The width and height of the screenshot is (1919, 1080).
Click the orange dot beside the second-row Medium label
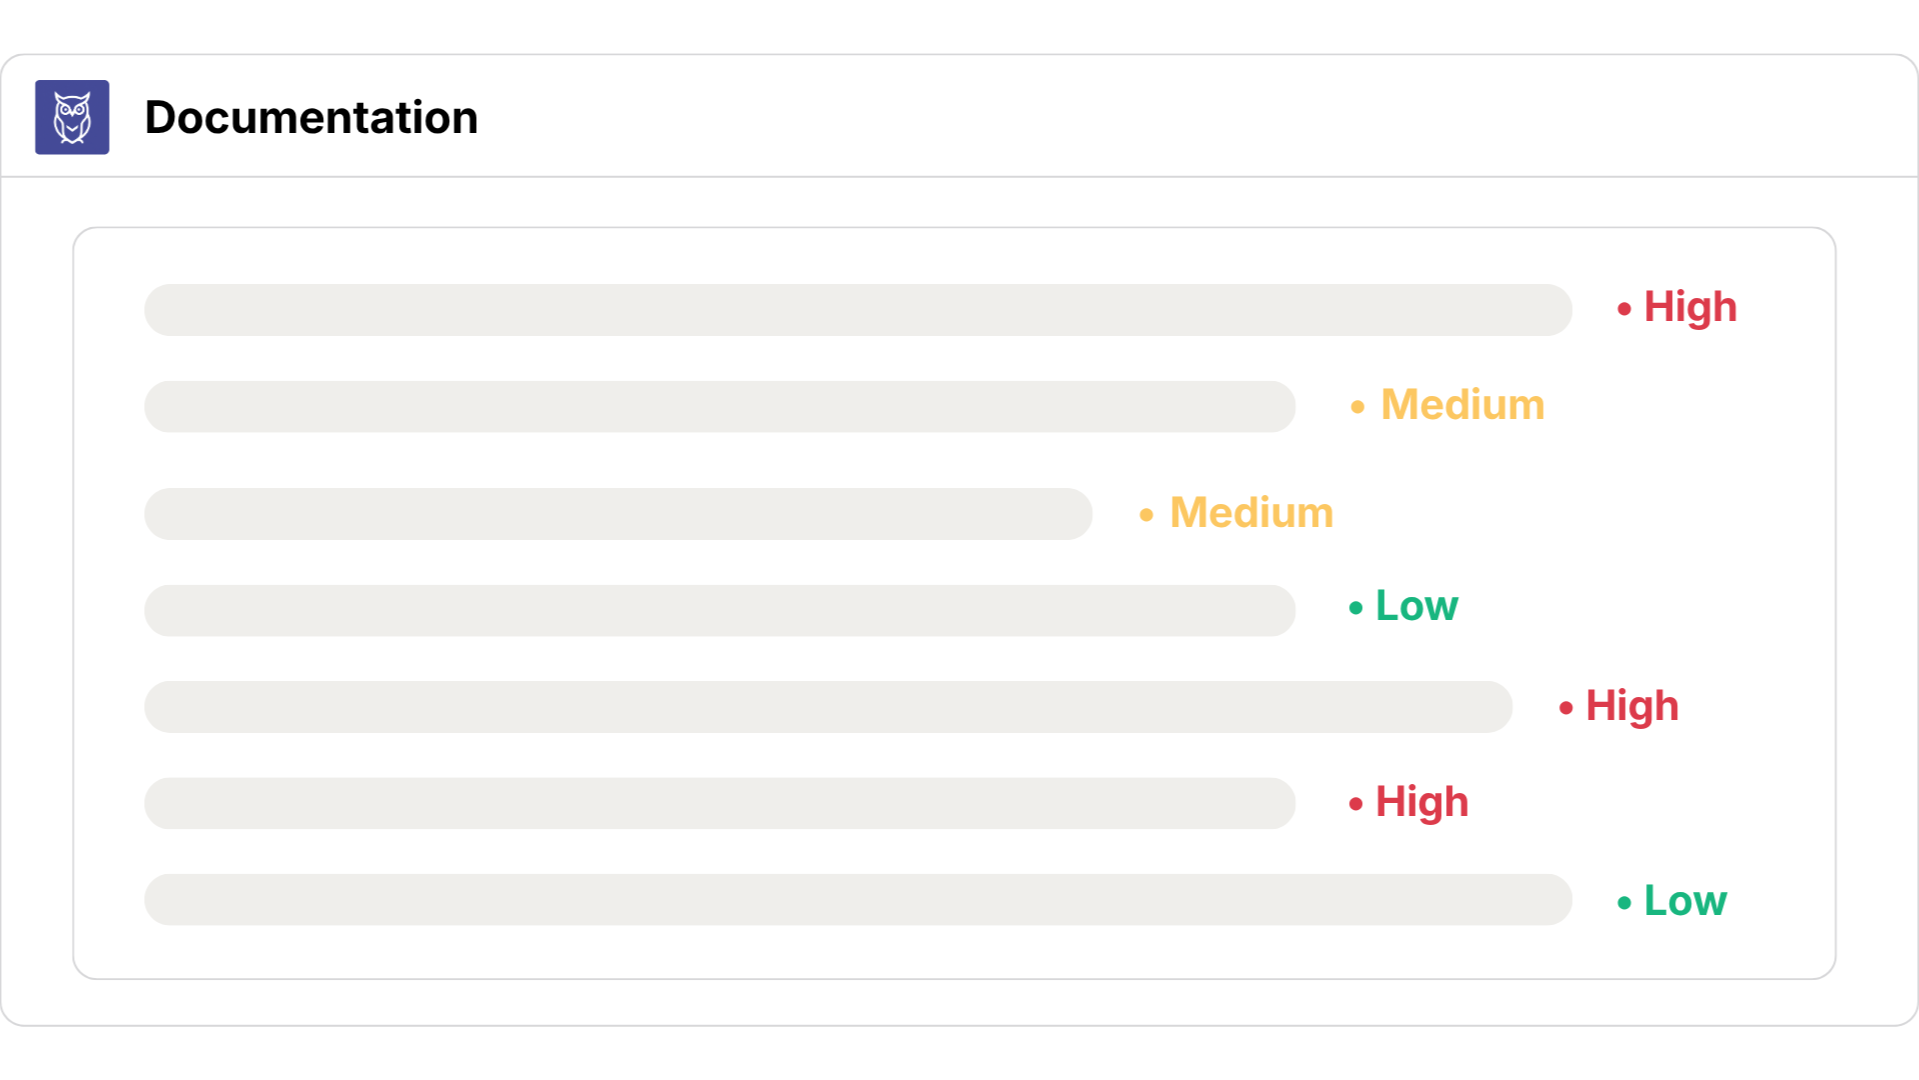pyautogui.click(x=1357, y=407)
